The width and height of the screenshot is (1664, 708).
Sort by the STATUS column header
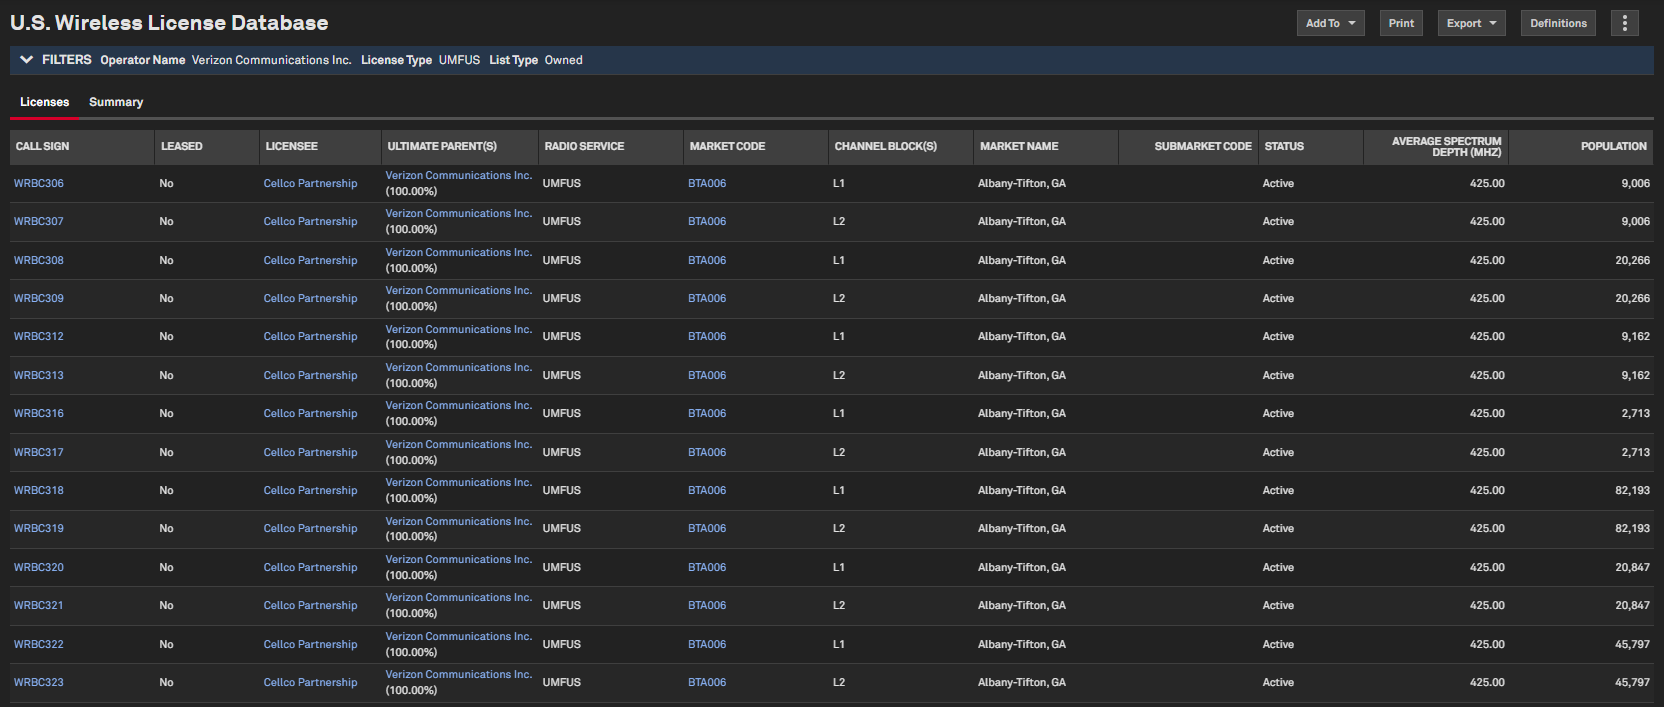click(x=1284, y=146)
